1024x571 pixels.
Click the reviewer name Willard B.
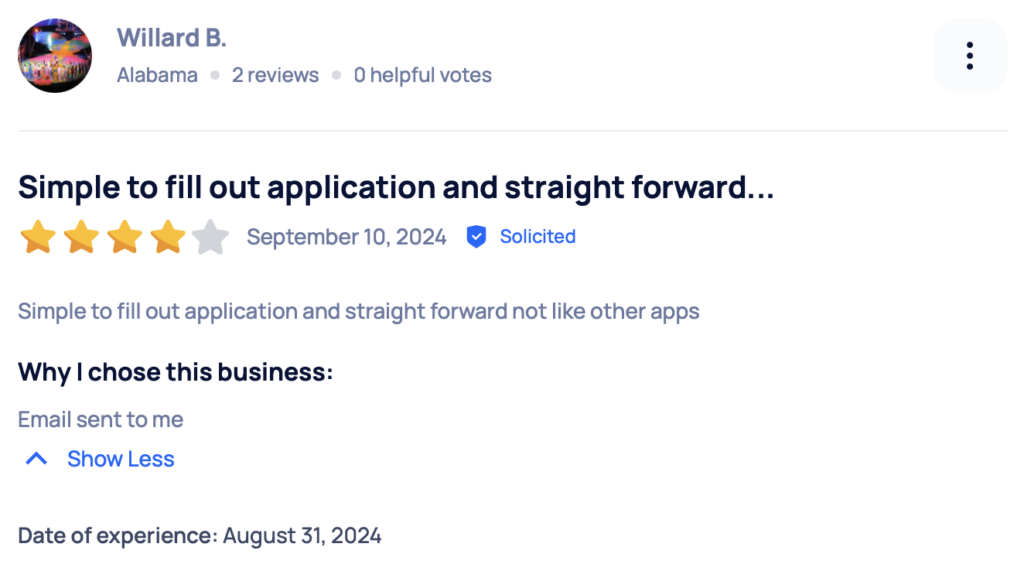tap(171, 38)
